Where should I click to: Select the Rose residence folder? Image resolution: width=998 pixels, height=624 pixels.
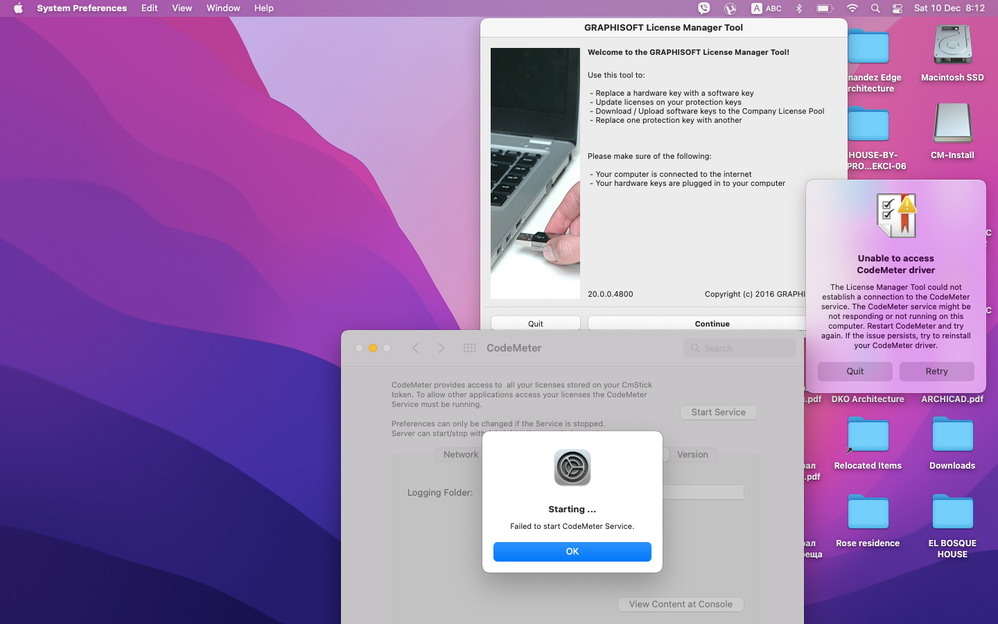pyautogui.click(x=868, y=513)
